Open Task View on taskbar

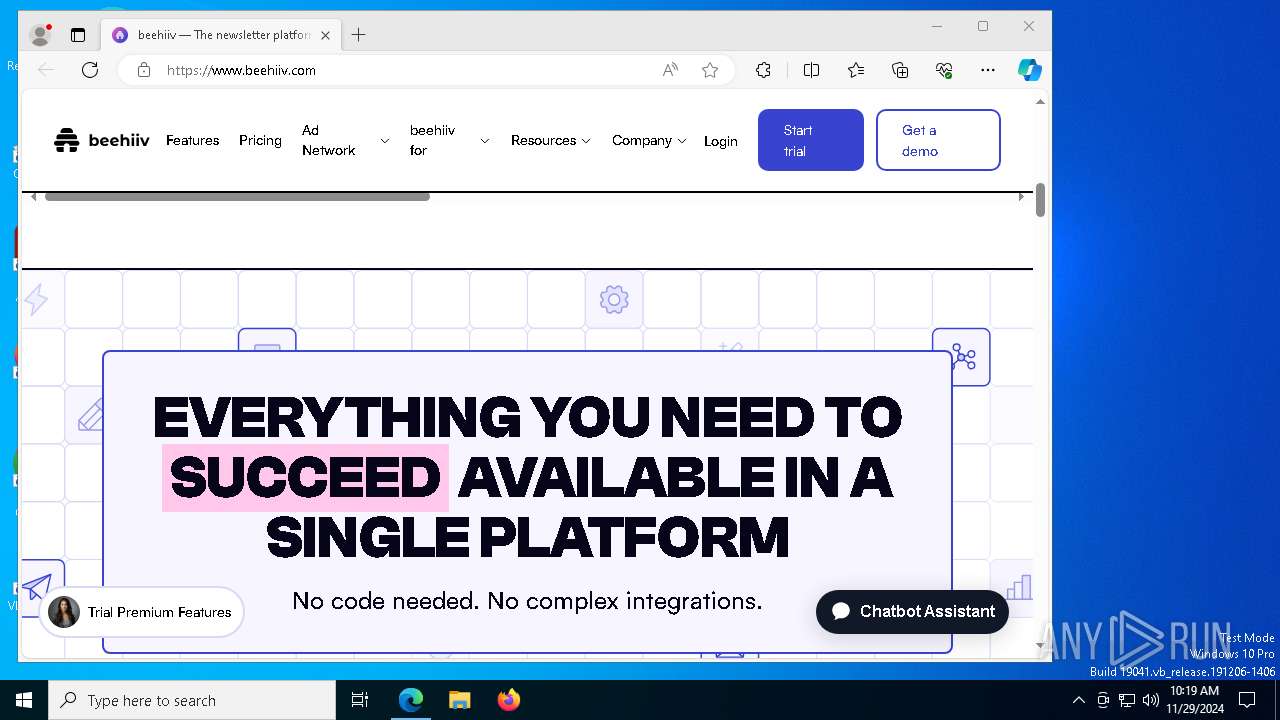(x=360, y=700)
